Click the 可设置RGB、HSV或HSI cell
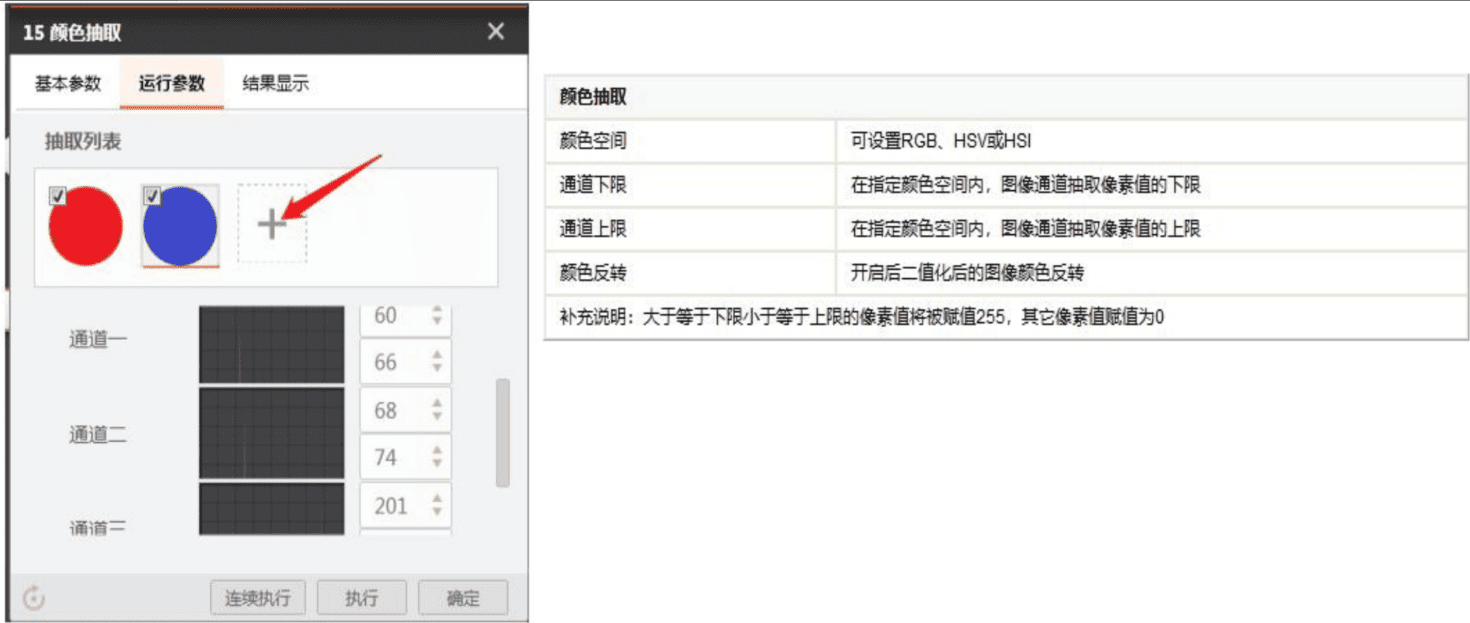Screen dimensions: 1470x623 1152,141
